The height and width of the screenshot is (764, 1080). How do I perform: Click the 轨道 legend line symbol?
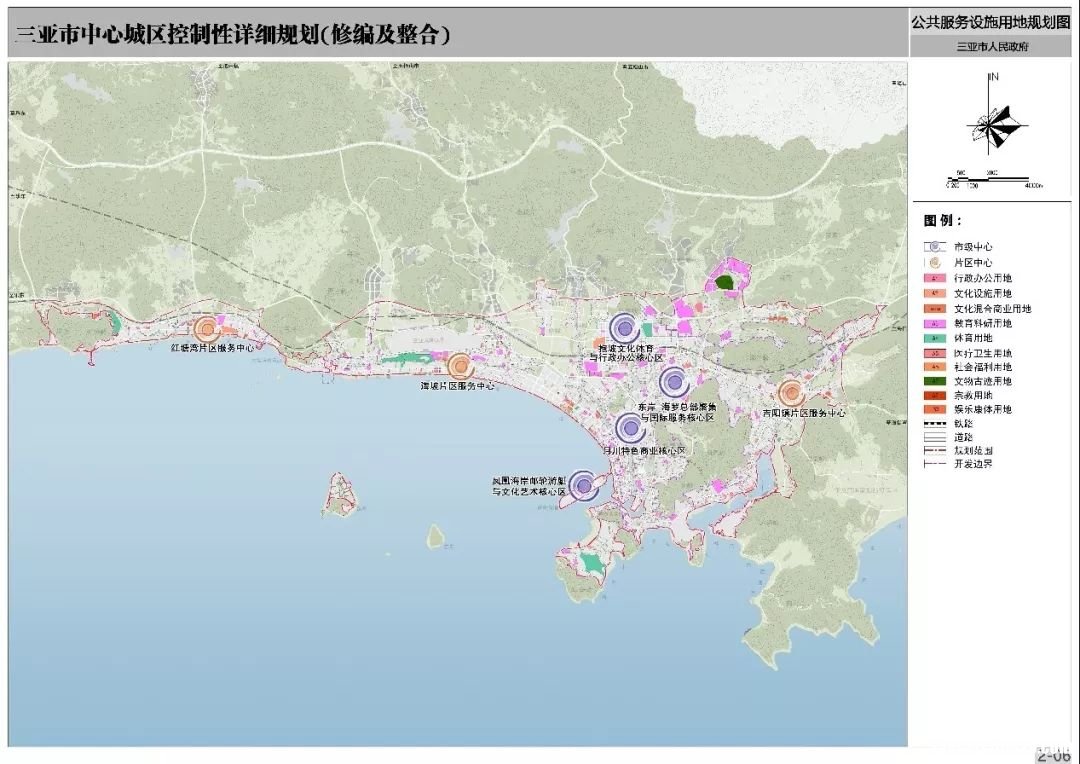click(x=935, y=424)
